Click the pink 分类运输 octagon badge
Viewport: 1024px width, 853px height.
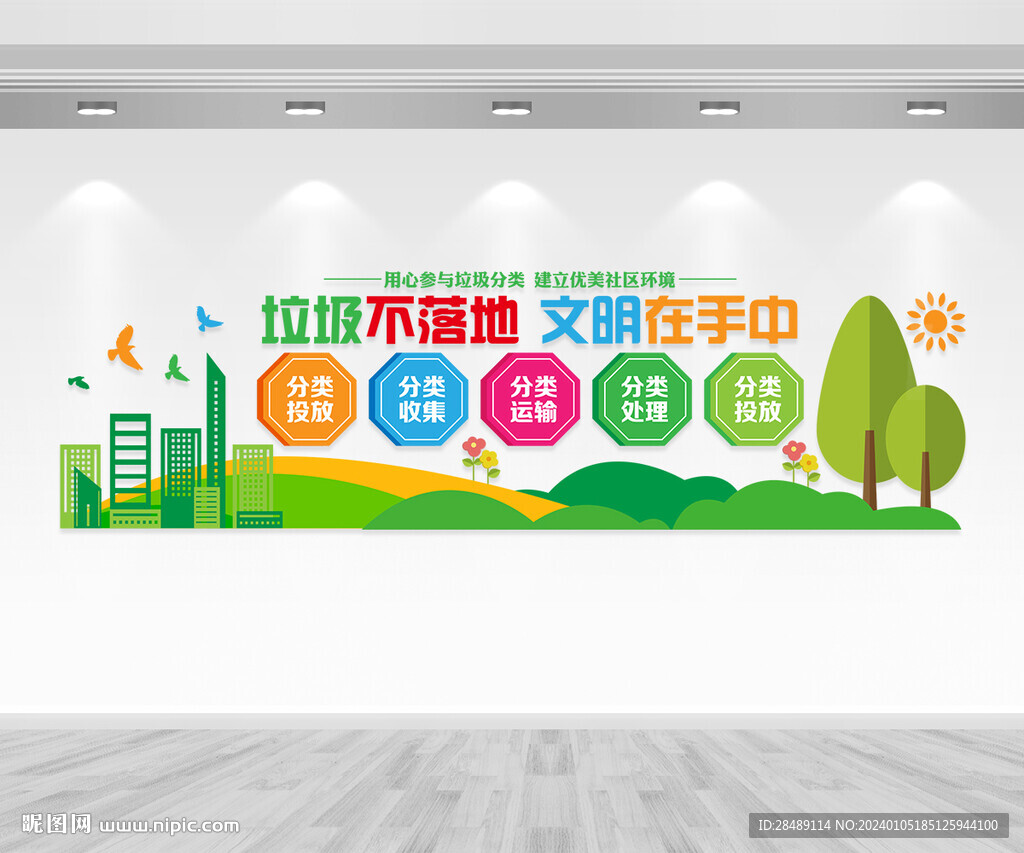(530, 398)
